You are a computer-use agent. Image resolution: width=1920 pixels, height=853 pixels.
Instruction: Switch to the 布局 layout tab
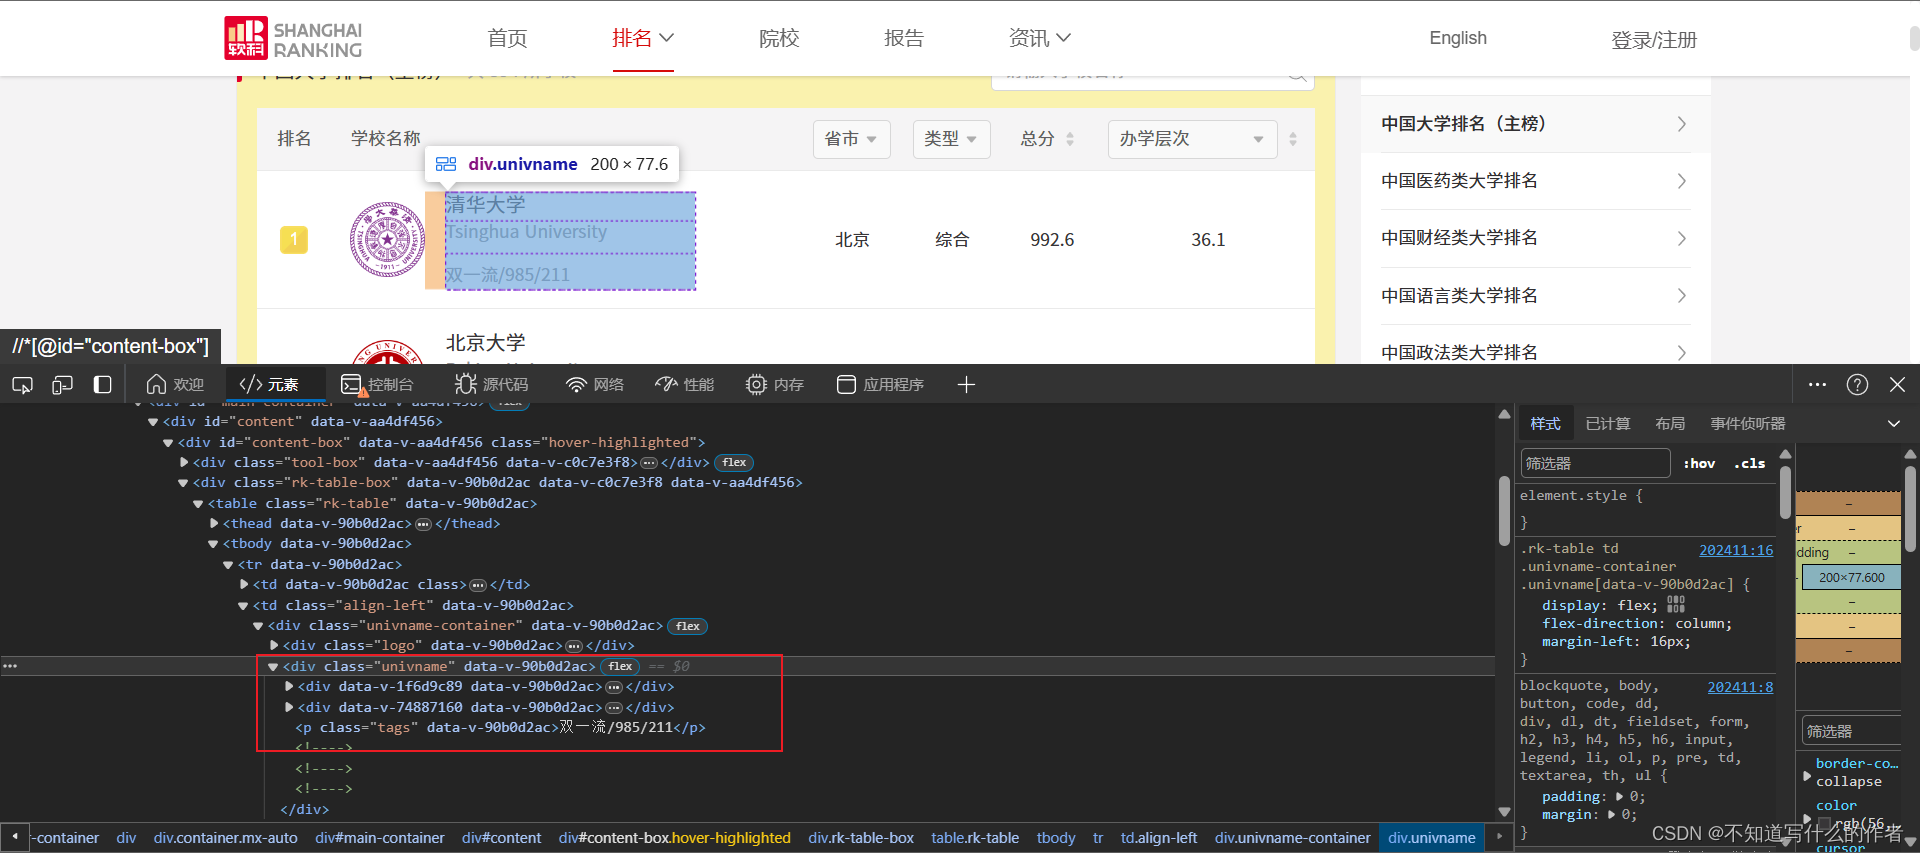tap(1669, 424)
